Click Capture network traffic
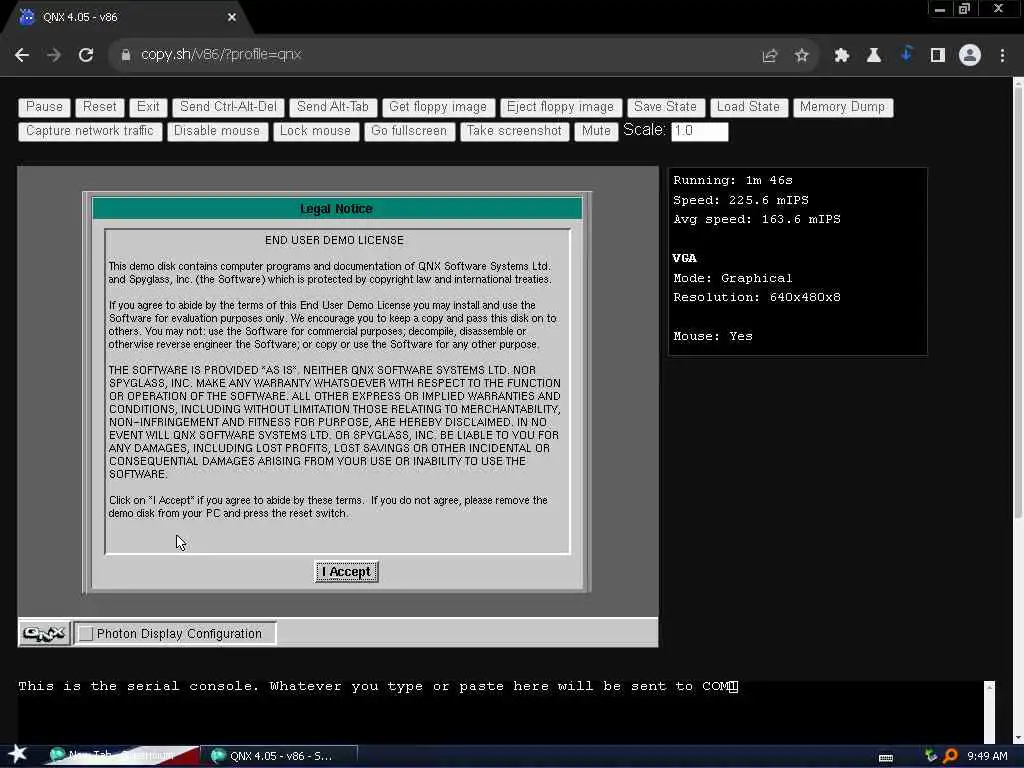The image size is (1024, 768). (90, 131)
